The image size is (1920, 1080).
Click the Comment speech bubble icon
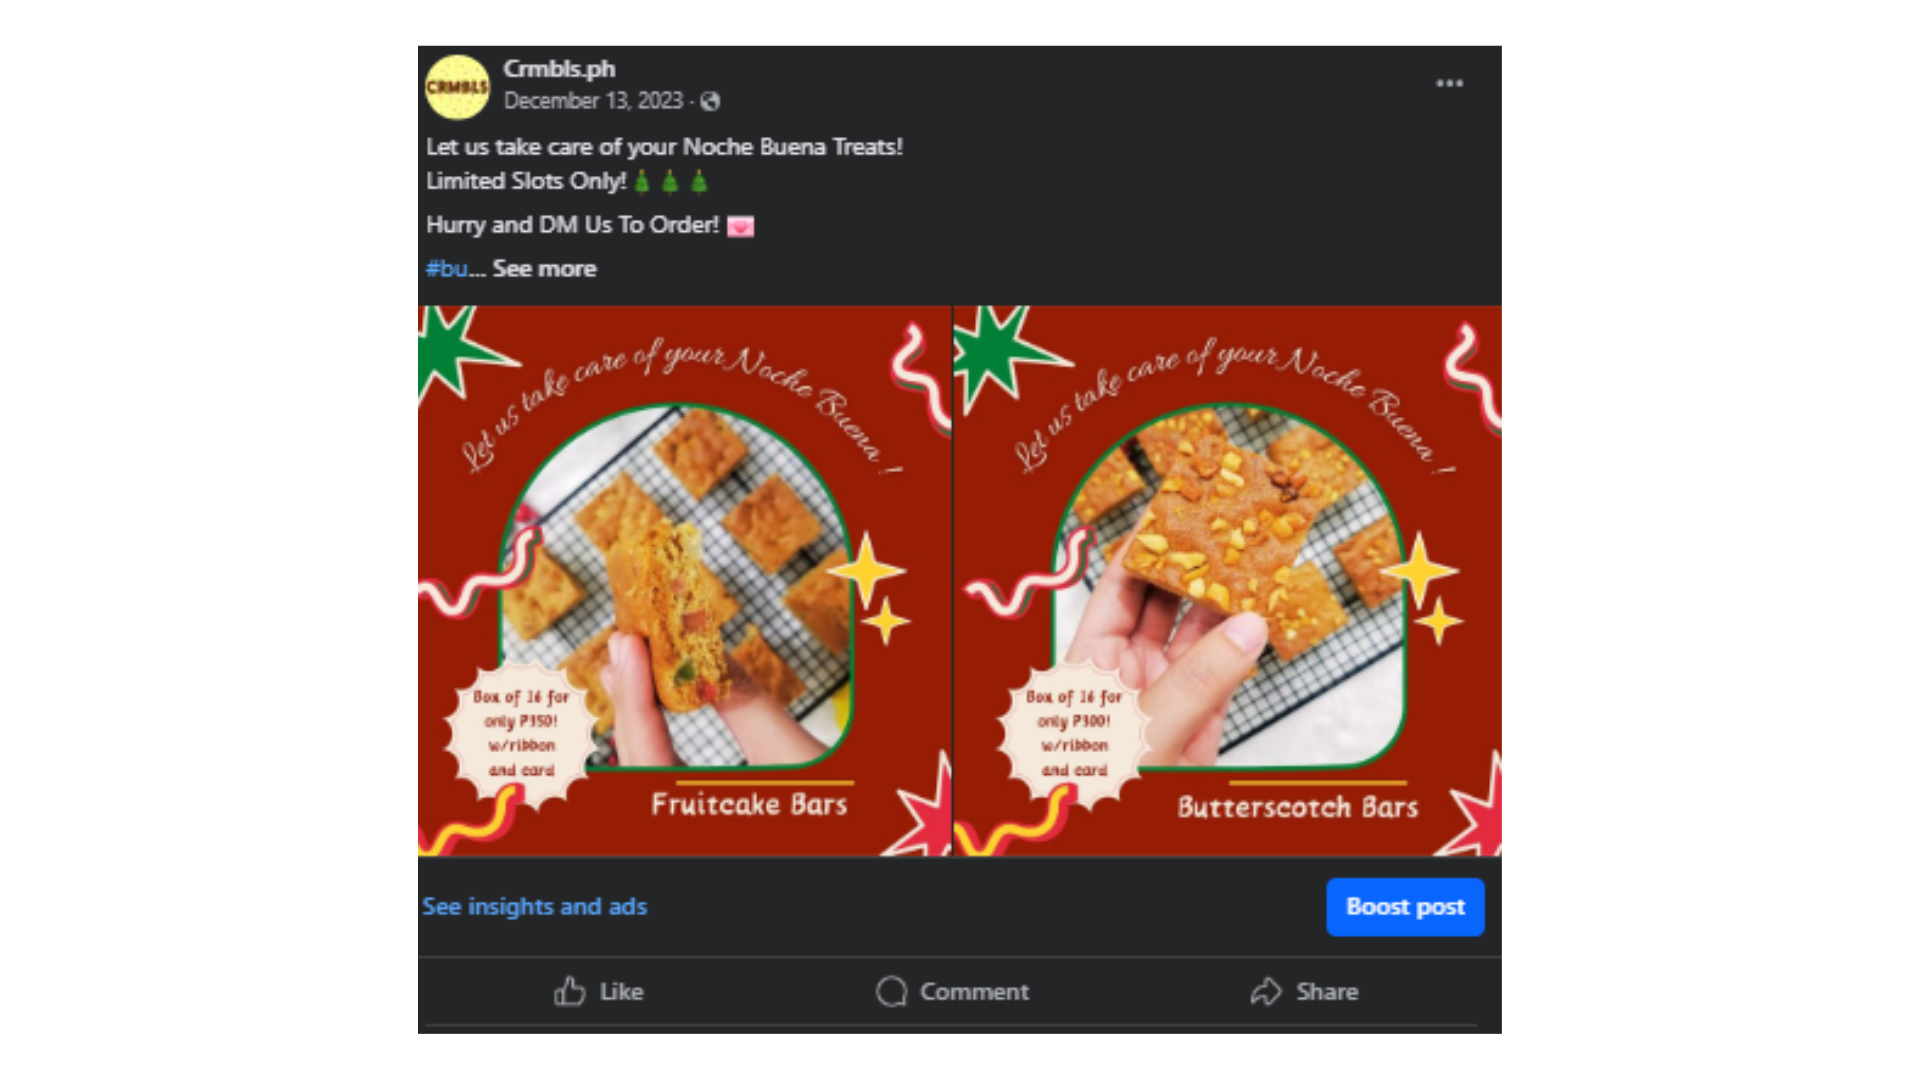pyautogui.click(x=893, y=991)
